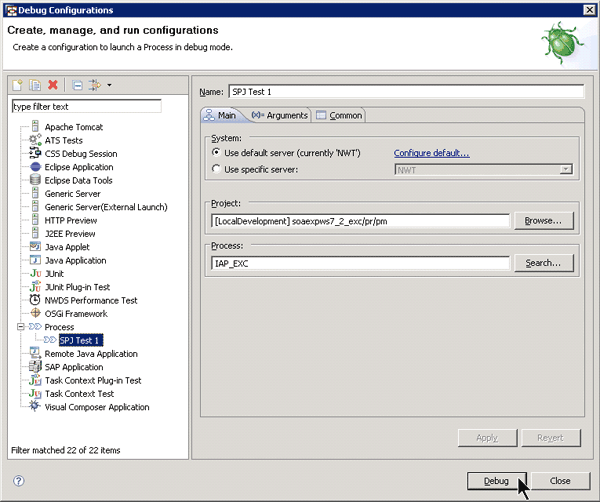Viewport: 600px width, 502px height.
Task: Click the New launch configuration icon
Action: pos(17,86)
